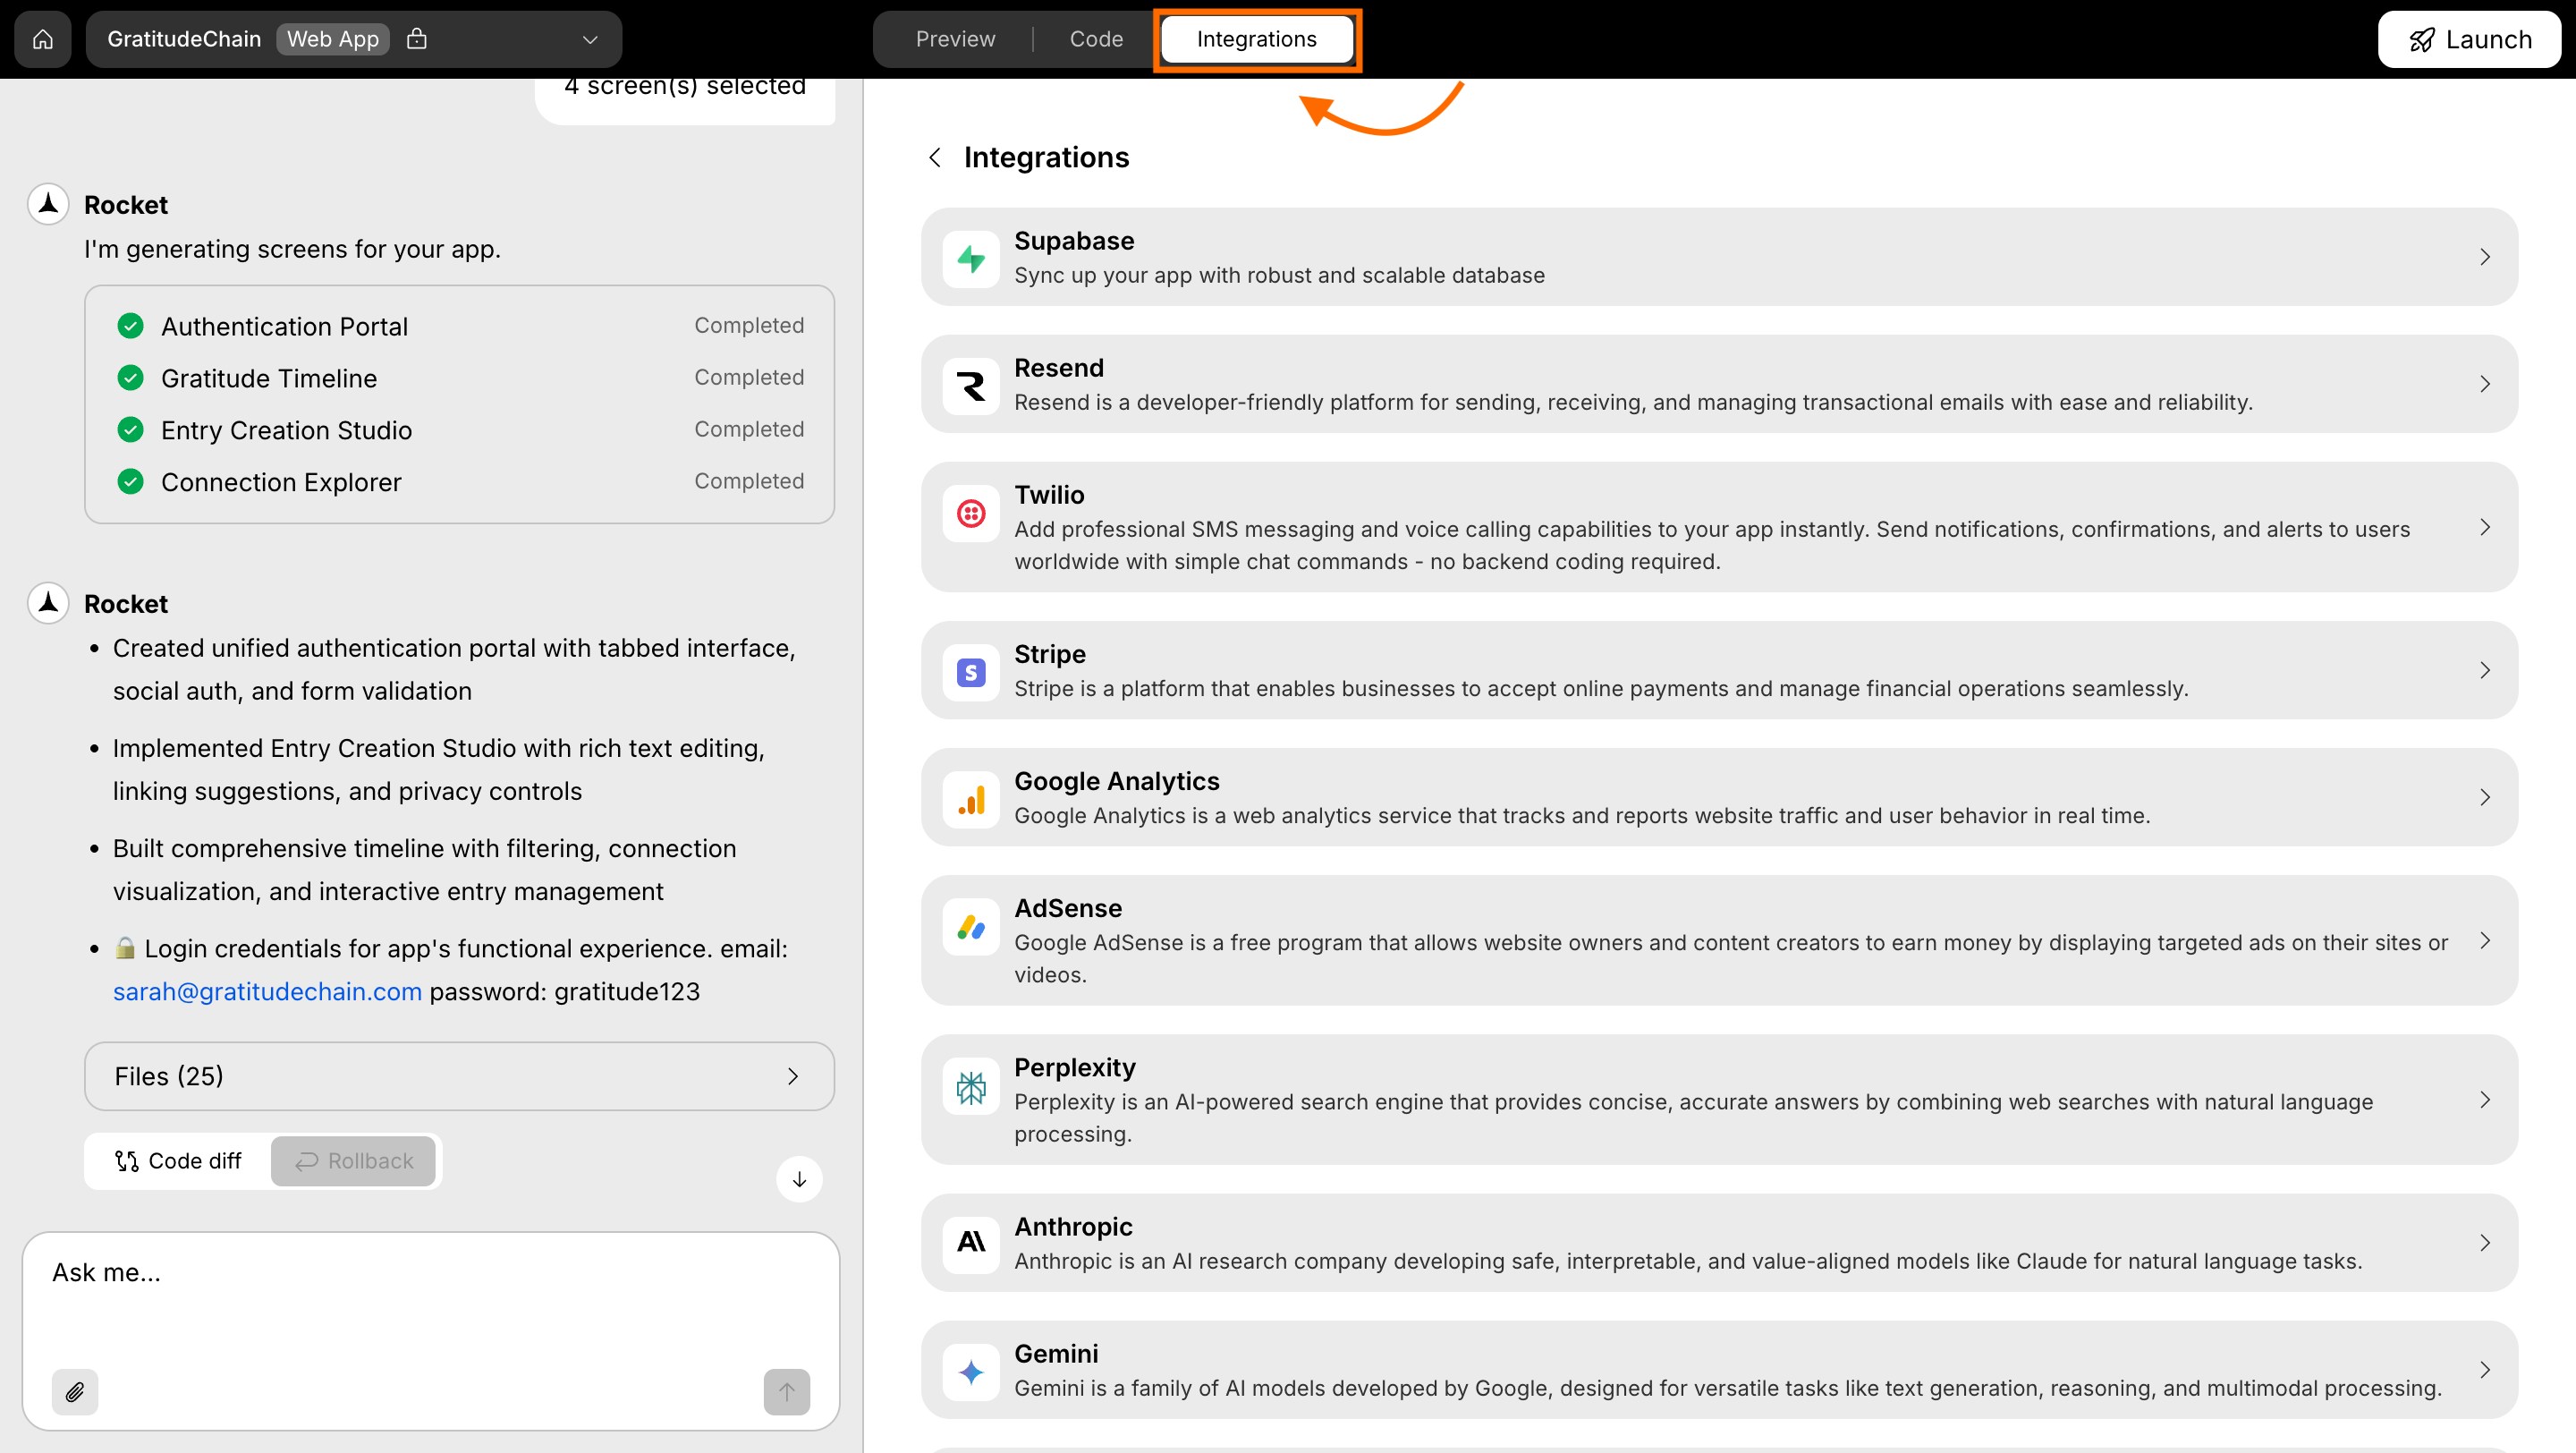Click the Resend logo icon
This screenshot has width=2576, height=1453.
970,385
